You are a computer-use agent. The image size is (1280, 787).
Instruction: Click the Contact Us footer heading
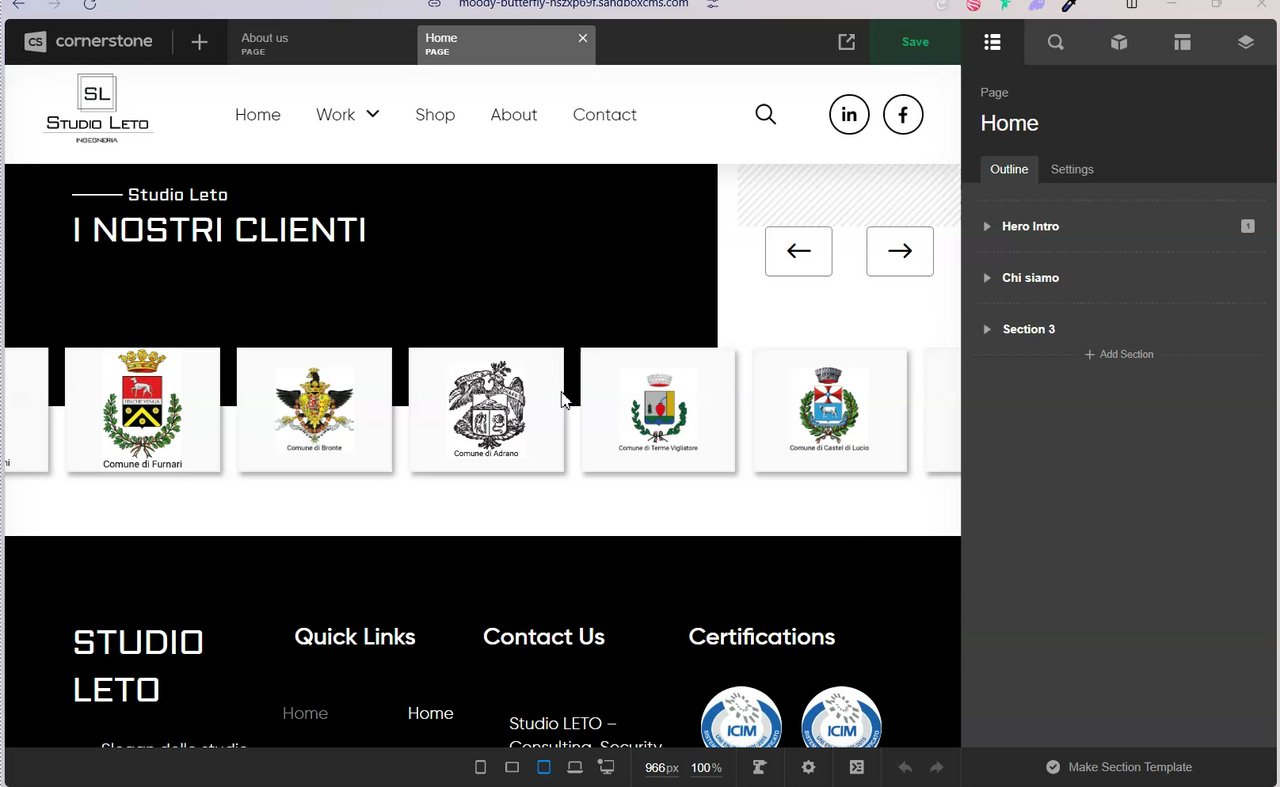[x=544, y=637]
